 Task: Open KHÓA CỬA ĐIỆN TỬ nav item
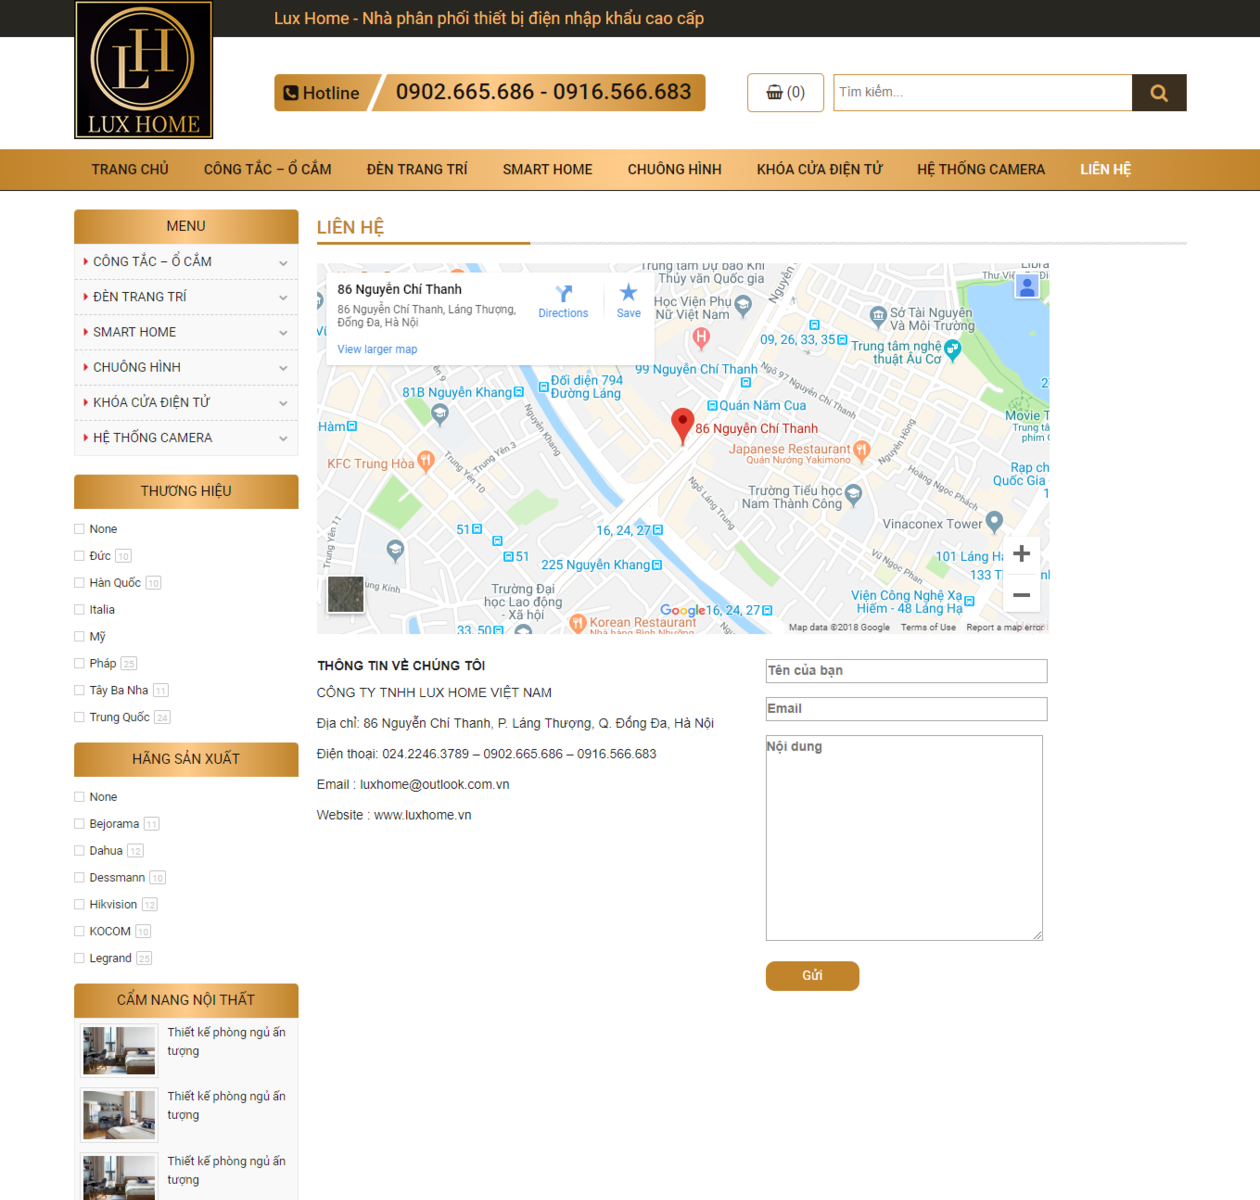coord(820,170)
